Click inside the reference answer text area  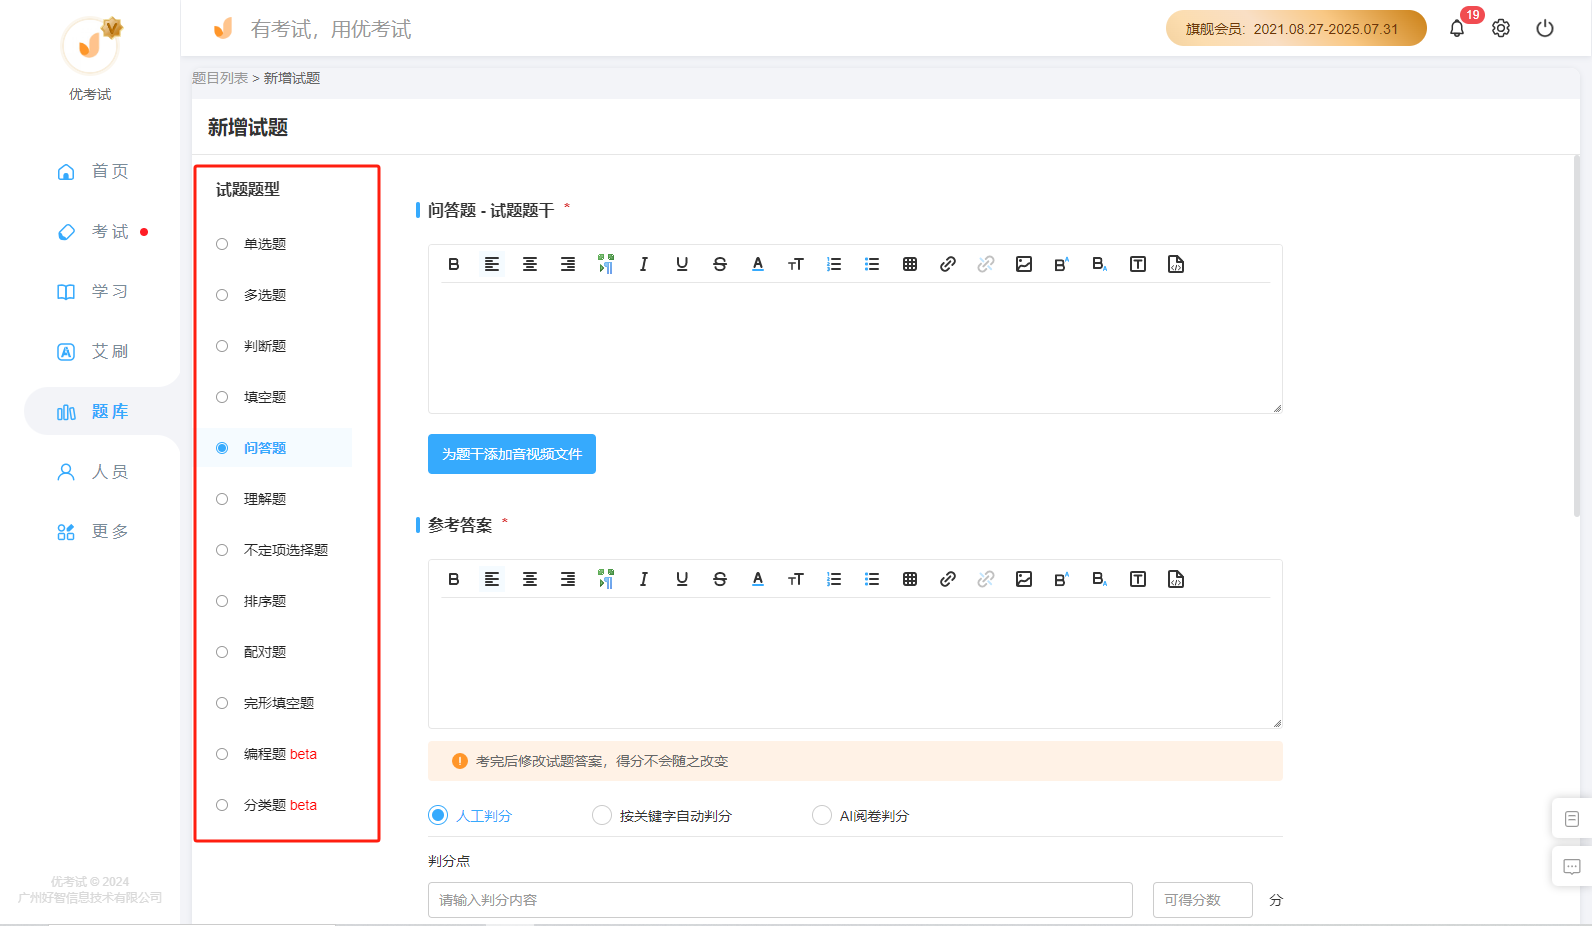[855, 662]
